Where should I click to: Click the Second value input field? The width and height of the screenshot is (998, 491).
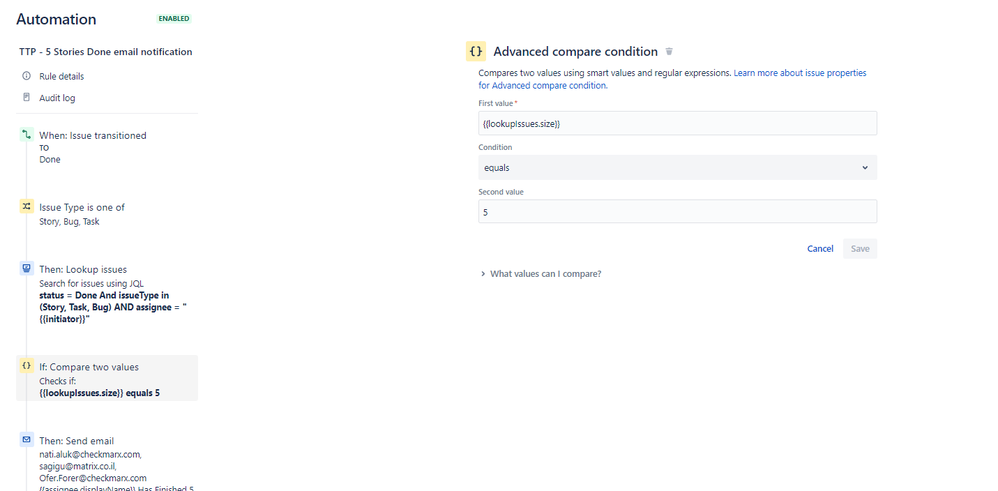(677, 211)
